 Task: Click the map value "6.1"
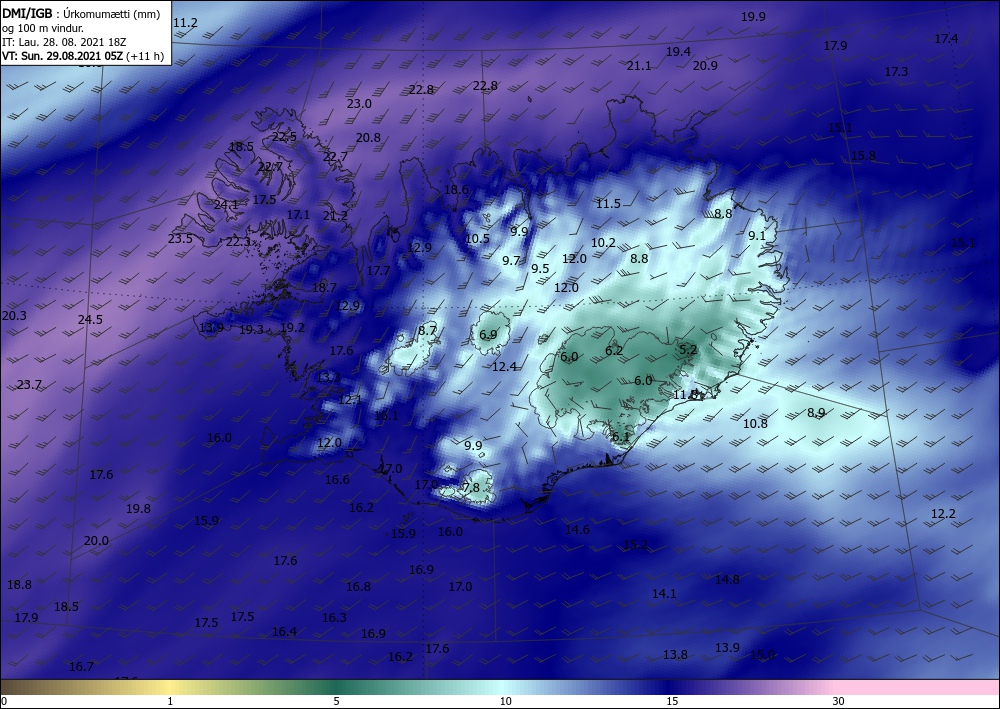click(x=621, y=437)
